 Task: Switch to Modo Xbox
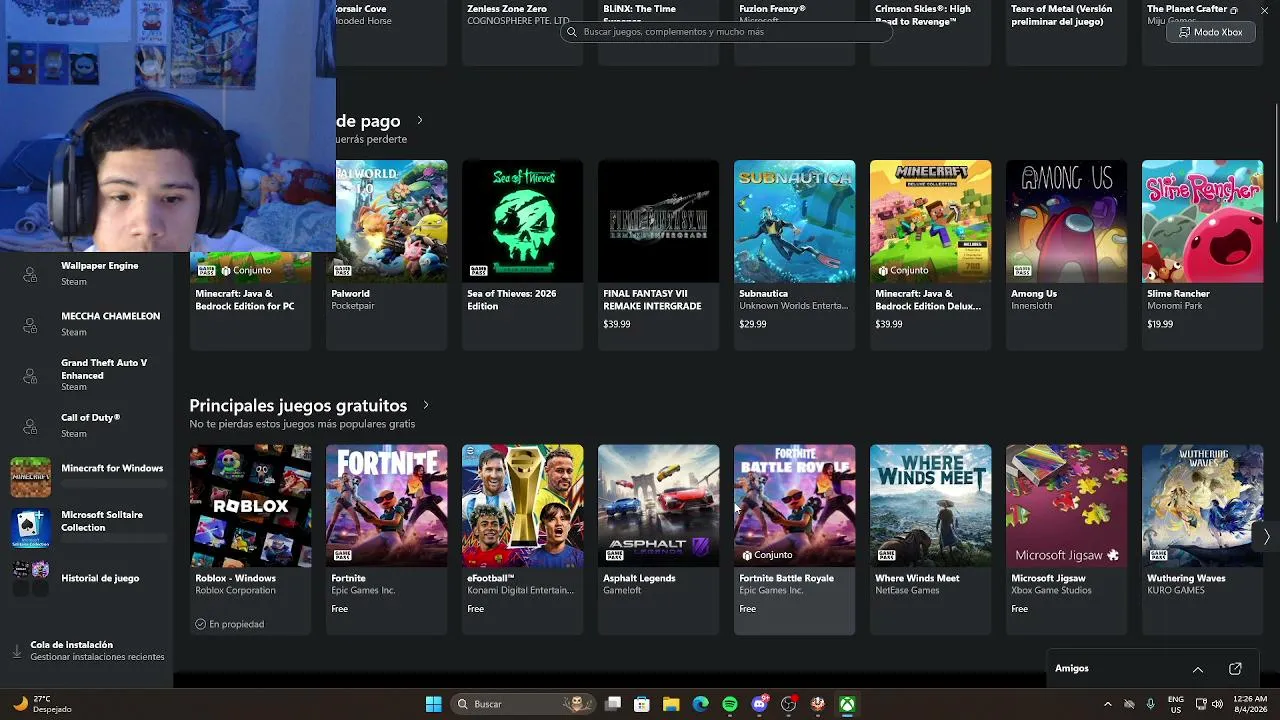(x=1211, y=32)
